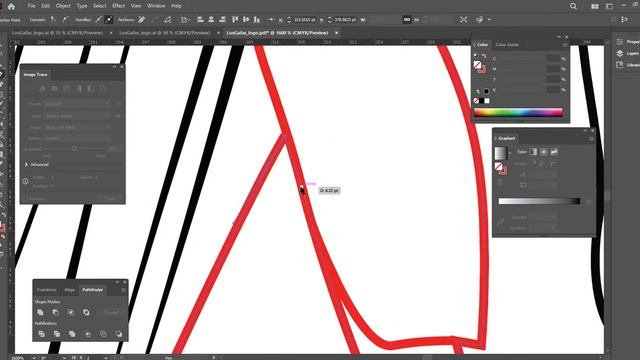
Task: Click the black swatch in Color panel
Action: click(482, 101)
